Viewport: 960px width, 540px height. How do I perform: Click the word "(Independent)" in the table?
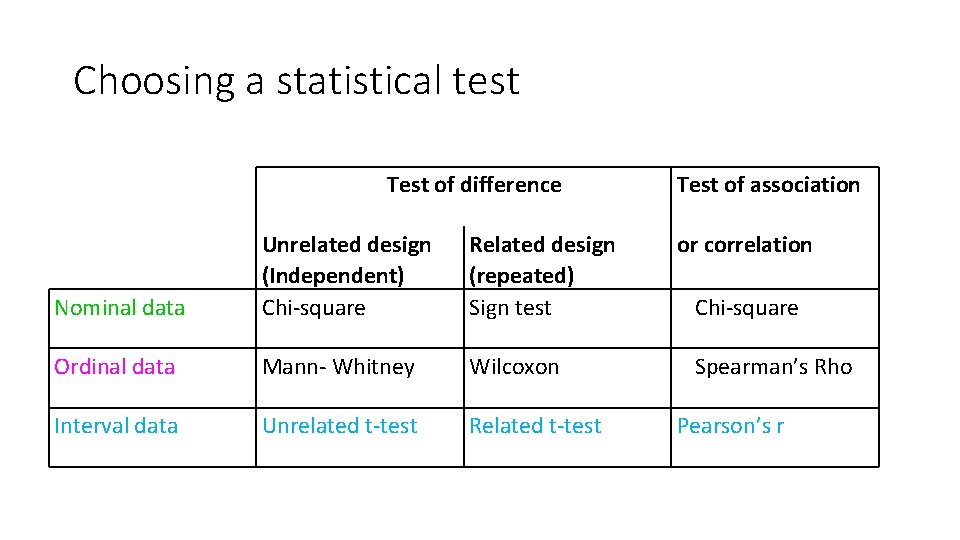[333, 276]
